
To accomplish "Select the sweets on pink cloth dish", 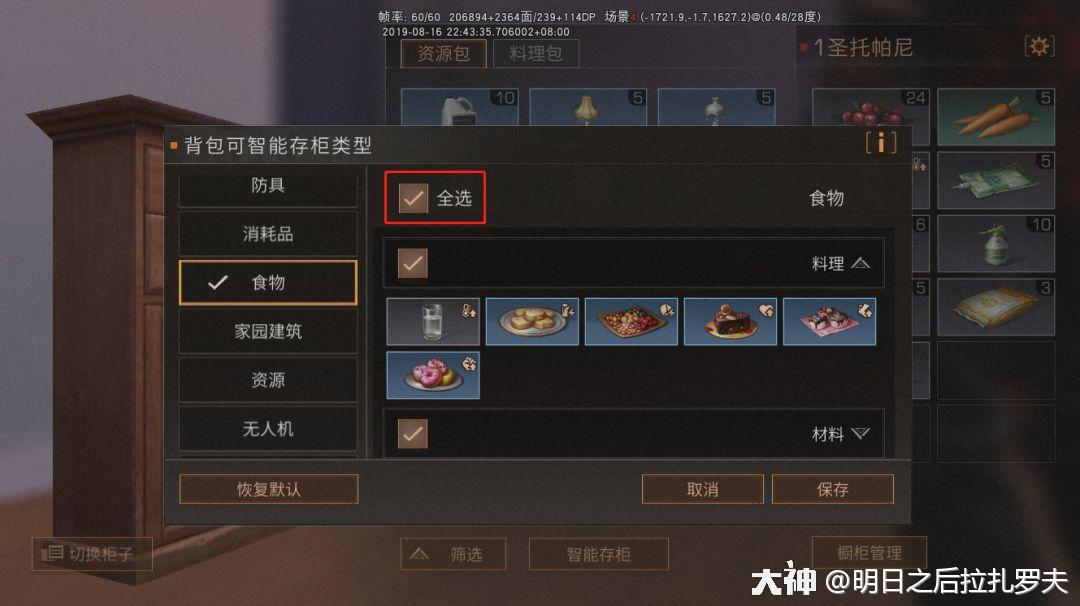I will point(829,322).
